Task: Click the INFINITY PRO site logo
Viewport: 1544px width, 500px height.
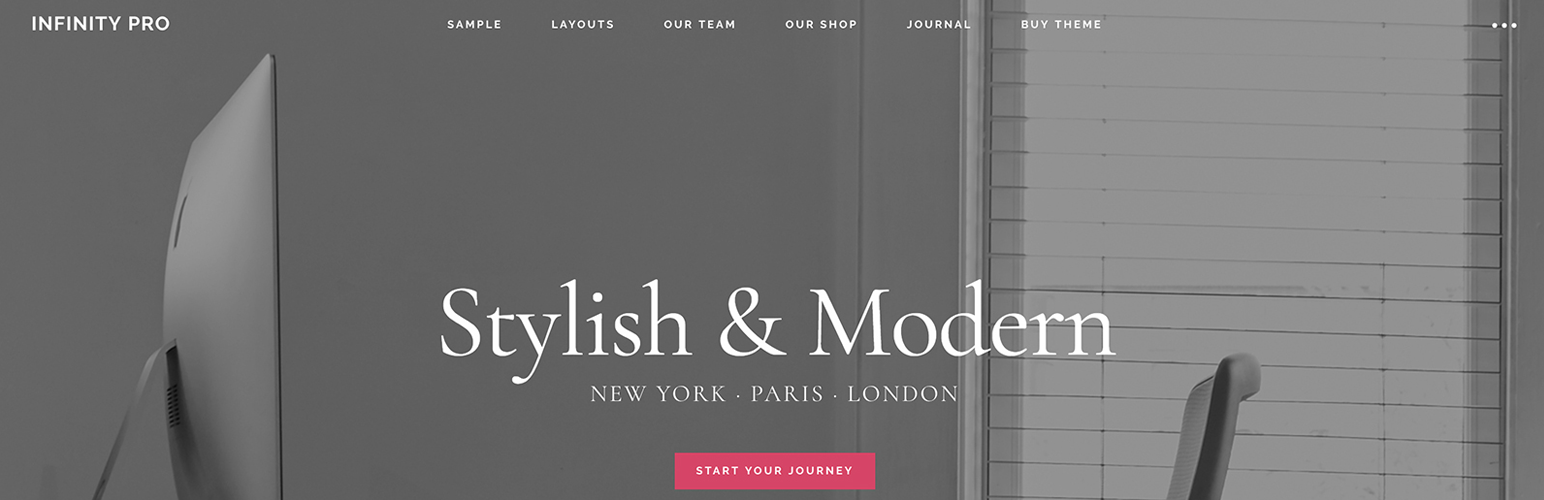Action: pos(101,24)
